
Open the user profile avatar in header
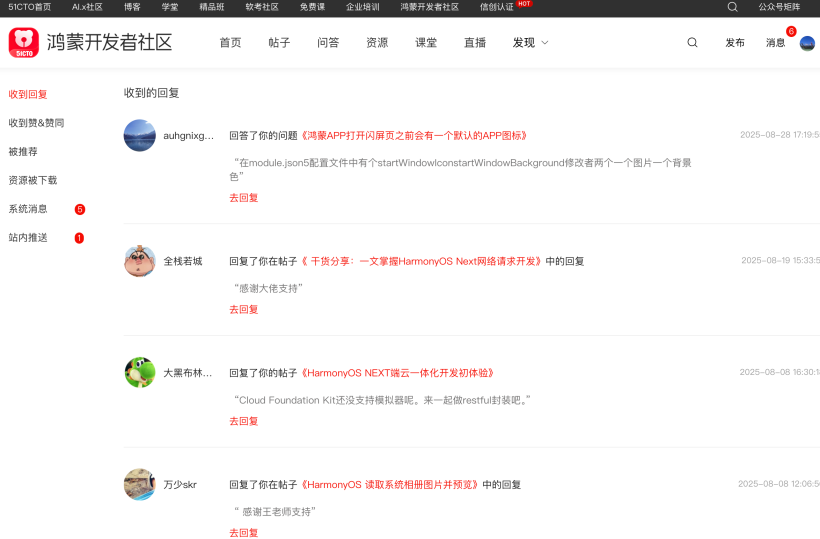807,43
